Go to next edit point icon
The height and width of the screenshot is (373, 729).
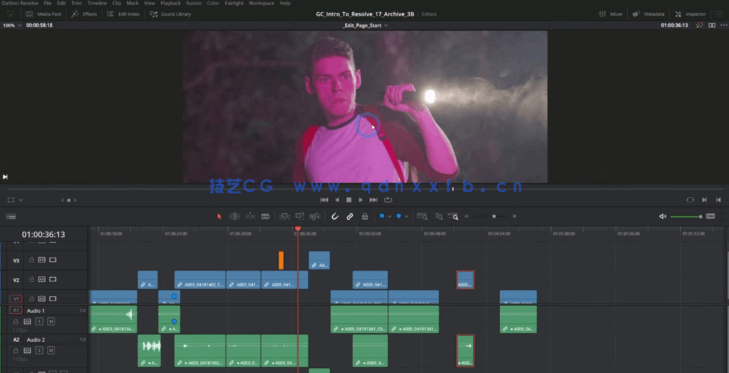(x=704, y=200)
